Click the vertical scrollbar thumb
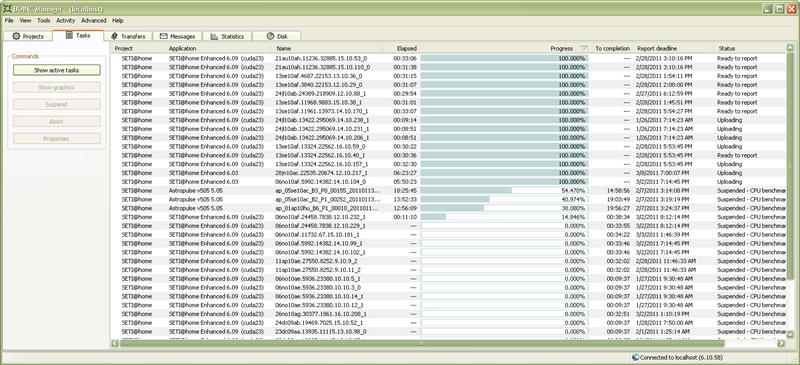 pyautogui.click(x=791, y=166)
